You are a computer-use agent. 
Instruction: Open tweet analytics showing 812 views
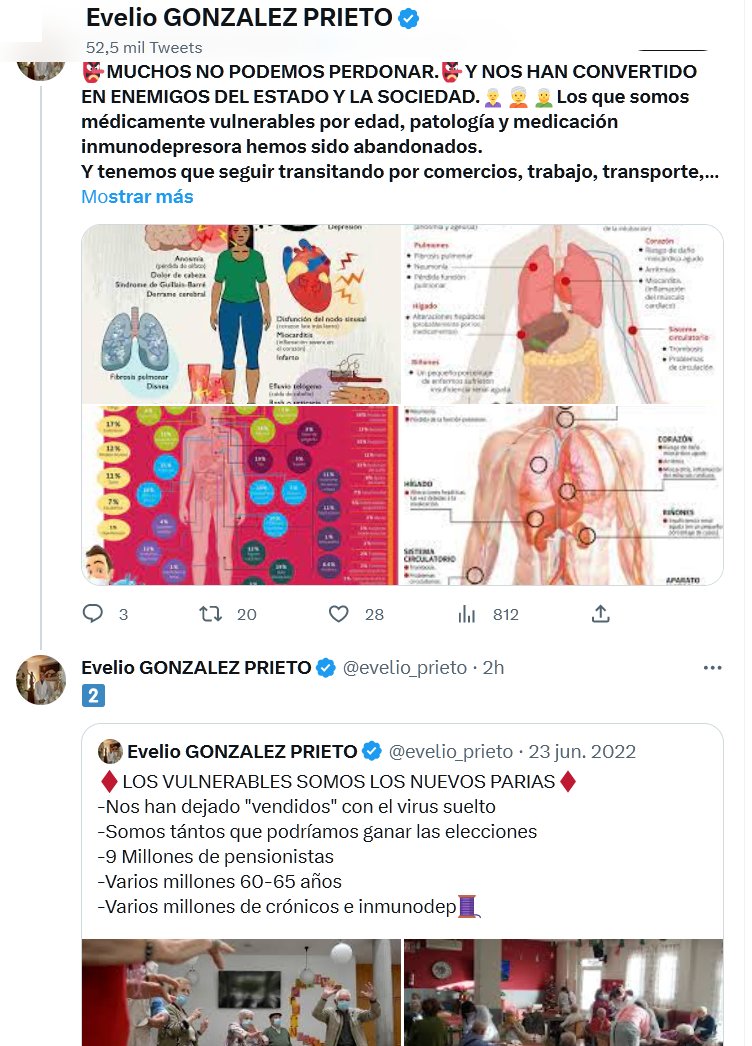[x=467, y=614]
